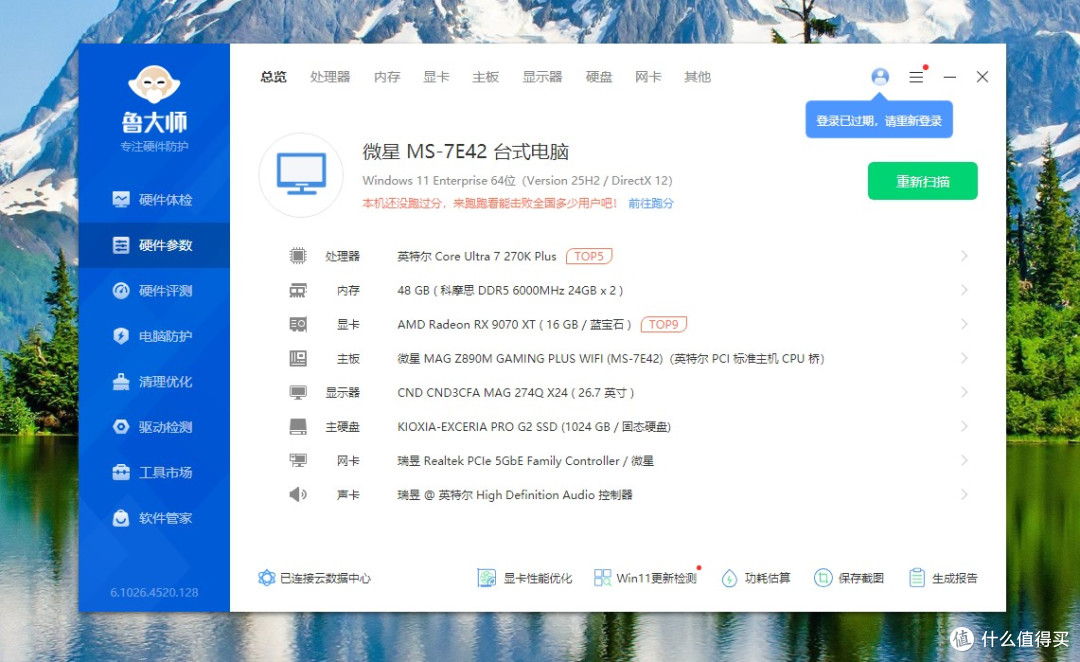The height and width of the screenshot is (662, 1080).
Task: Click 已连接云数据中心 cloud status
Action: pos(314,578)
